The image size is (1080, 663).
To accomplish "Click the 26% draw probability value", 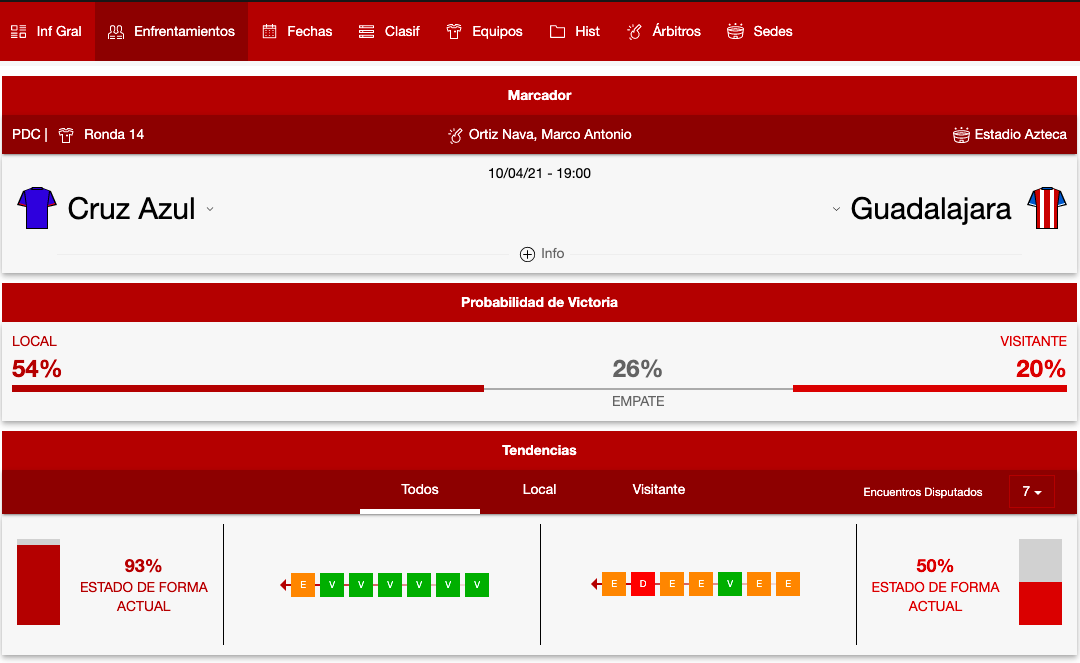I will 638,369.
